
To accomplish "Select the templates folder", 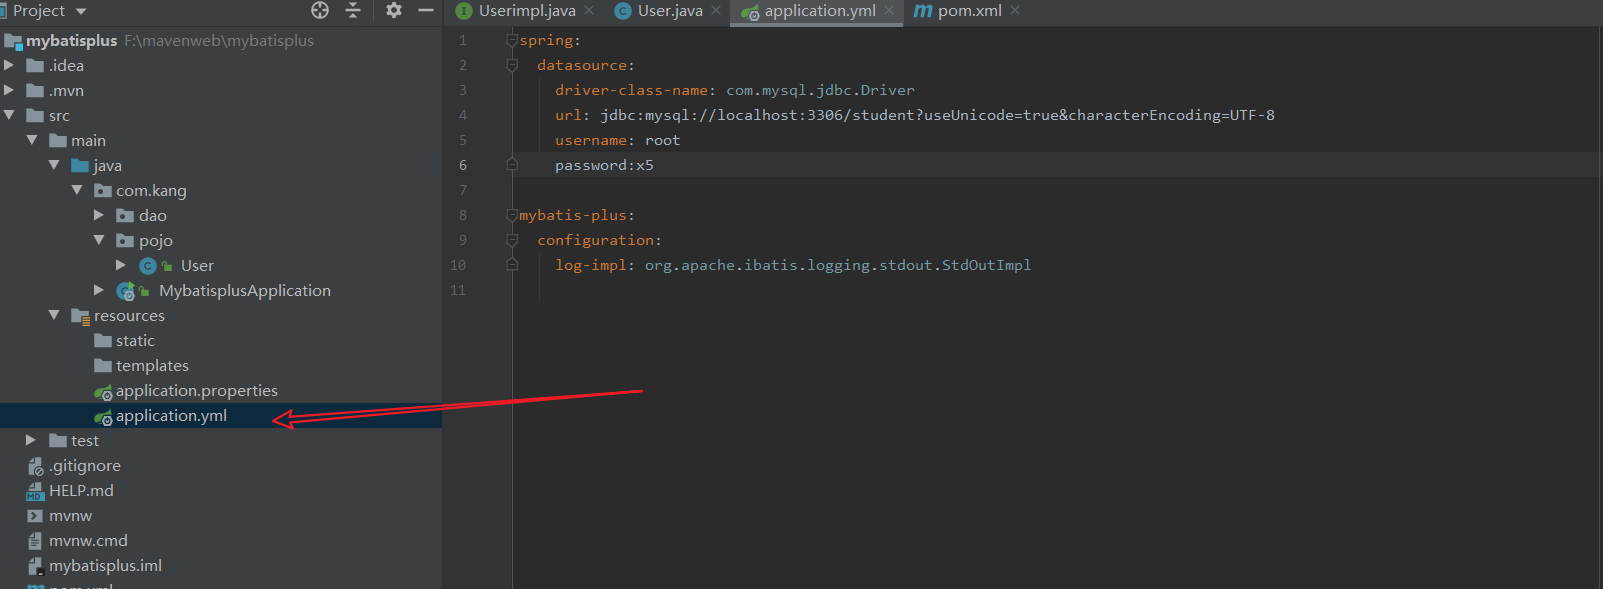I will [x=152, y=366].
